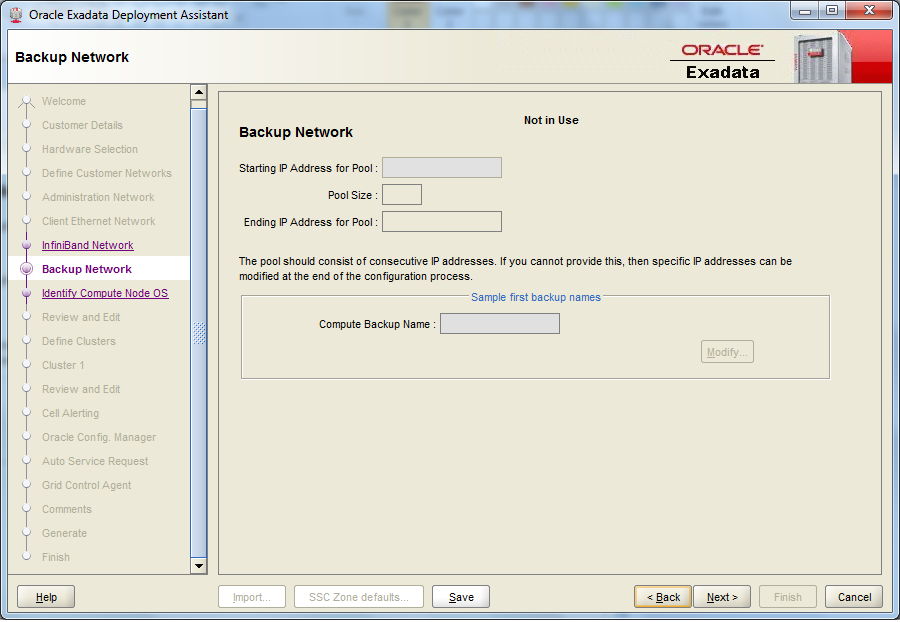Click the Compute Backup Name field
The height and width of the screenshot is (622, 900).
pos(499,324)
